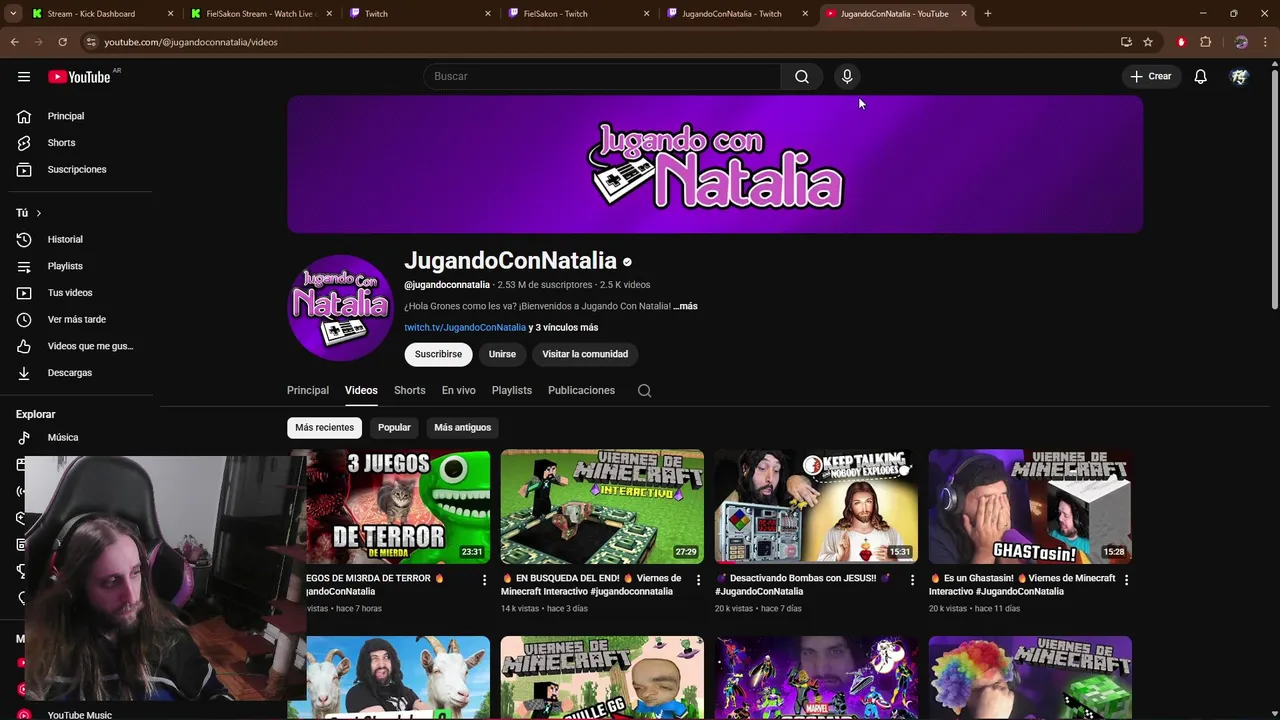Open options menu for En Busqueda video
Screen dimensions: 1280x720
pos(698,580)
